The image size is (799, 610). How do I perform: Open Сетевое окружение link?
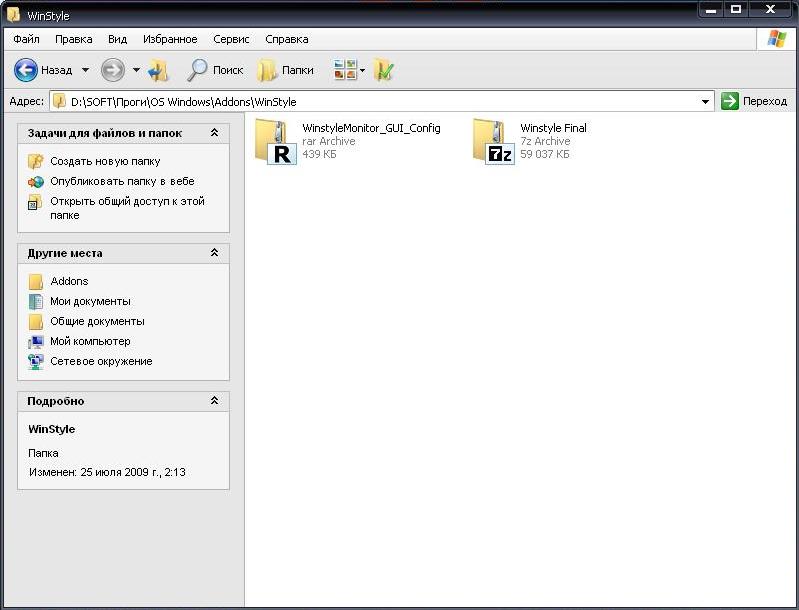tap(101, 361)
